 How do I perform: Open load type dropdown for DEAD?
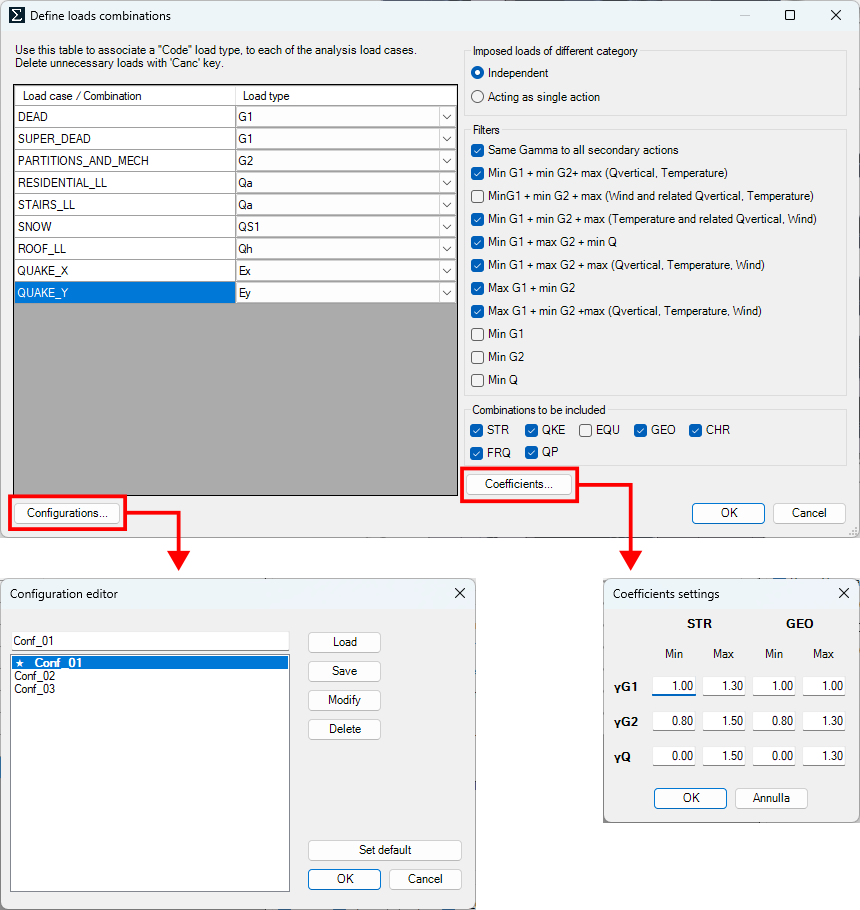(x=446, y=117)
